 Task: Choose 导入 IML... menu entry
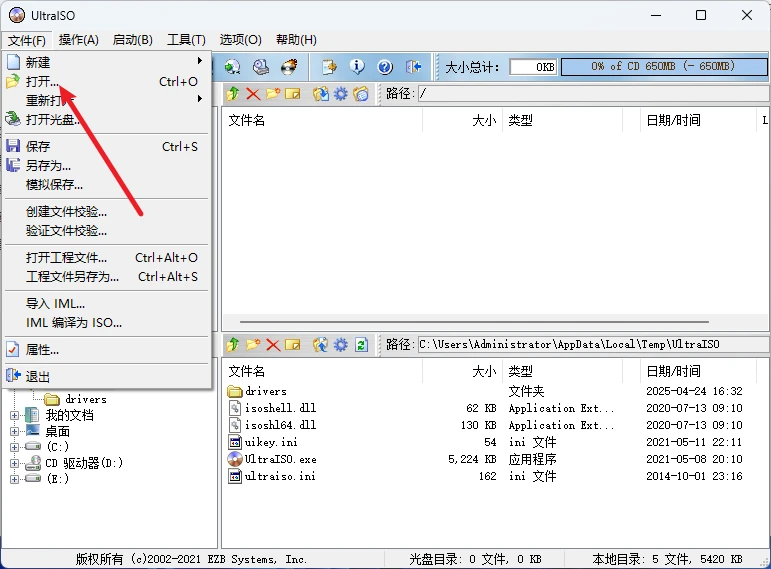107,304
